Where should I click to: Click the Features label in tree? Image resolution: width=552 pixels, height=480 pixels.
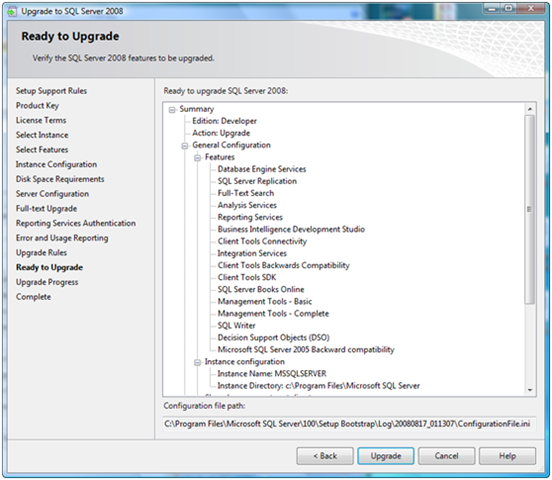[220, 157]
